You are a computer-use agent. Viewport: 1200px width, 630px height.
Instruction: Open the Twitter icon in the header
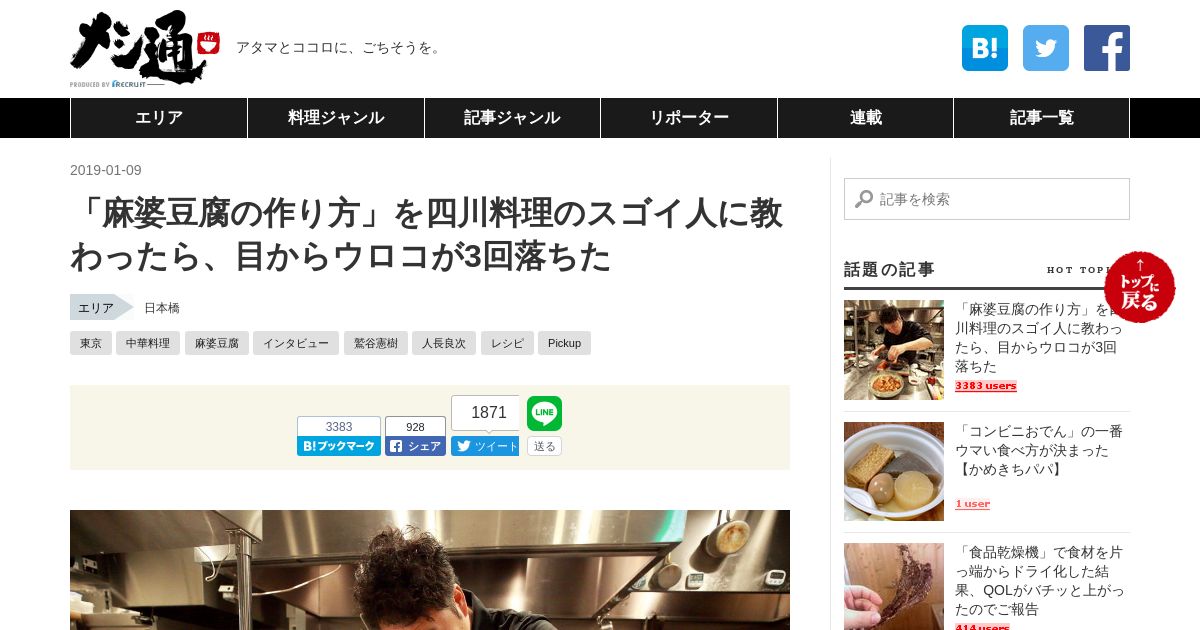[1046, 48]
